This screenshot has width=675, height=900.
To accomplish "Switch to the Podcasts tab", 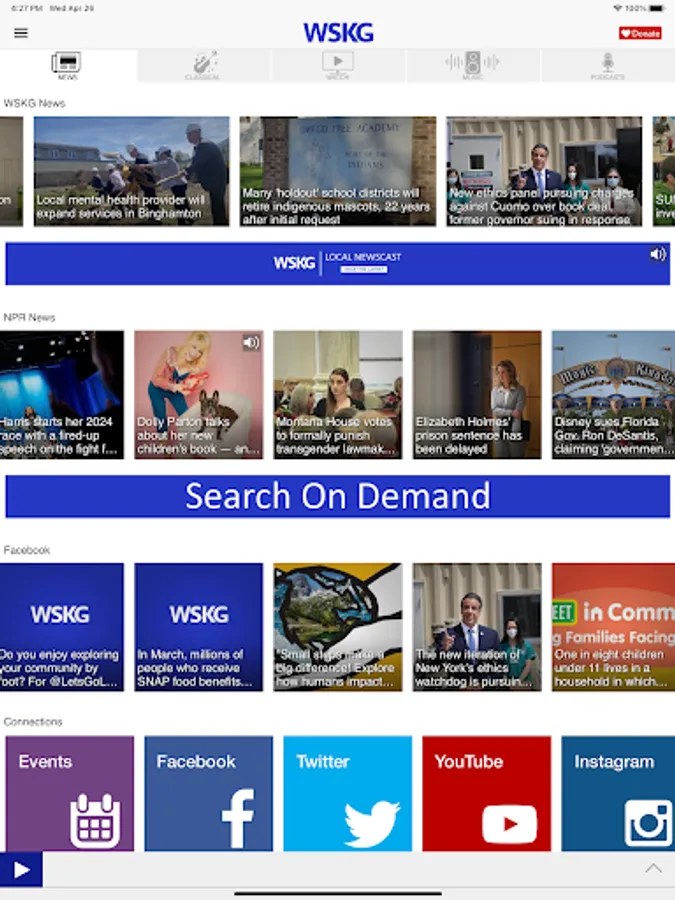I will tap(608, 65).
